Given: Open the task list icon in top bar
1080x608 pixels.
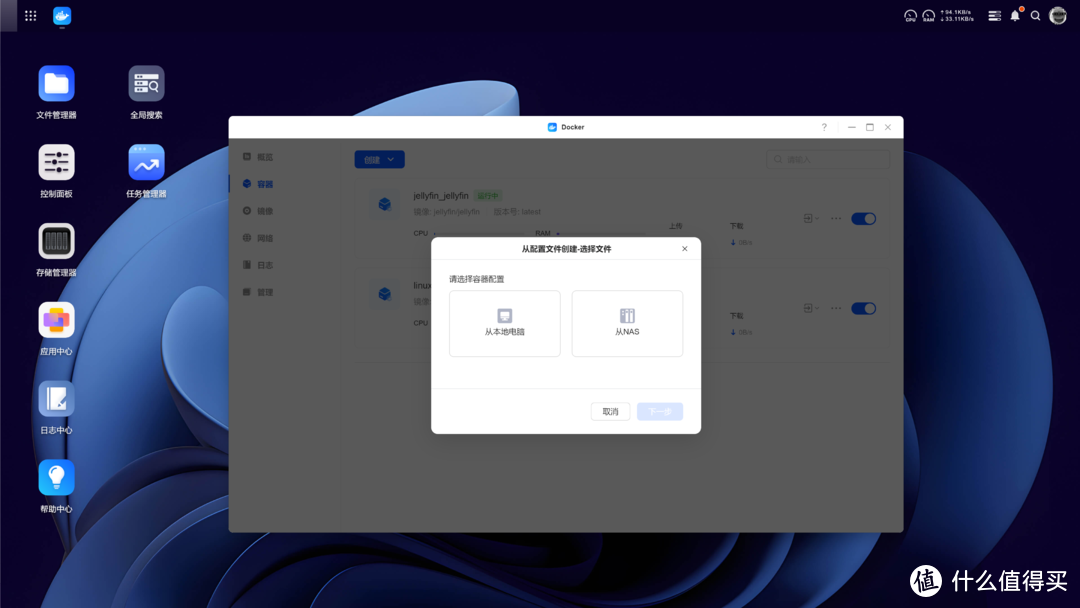Looking at the screenshot, I should [994, 15].
